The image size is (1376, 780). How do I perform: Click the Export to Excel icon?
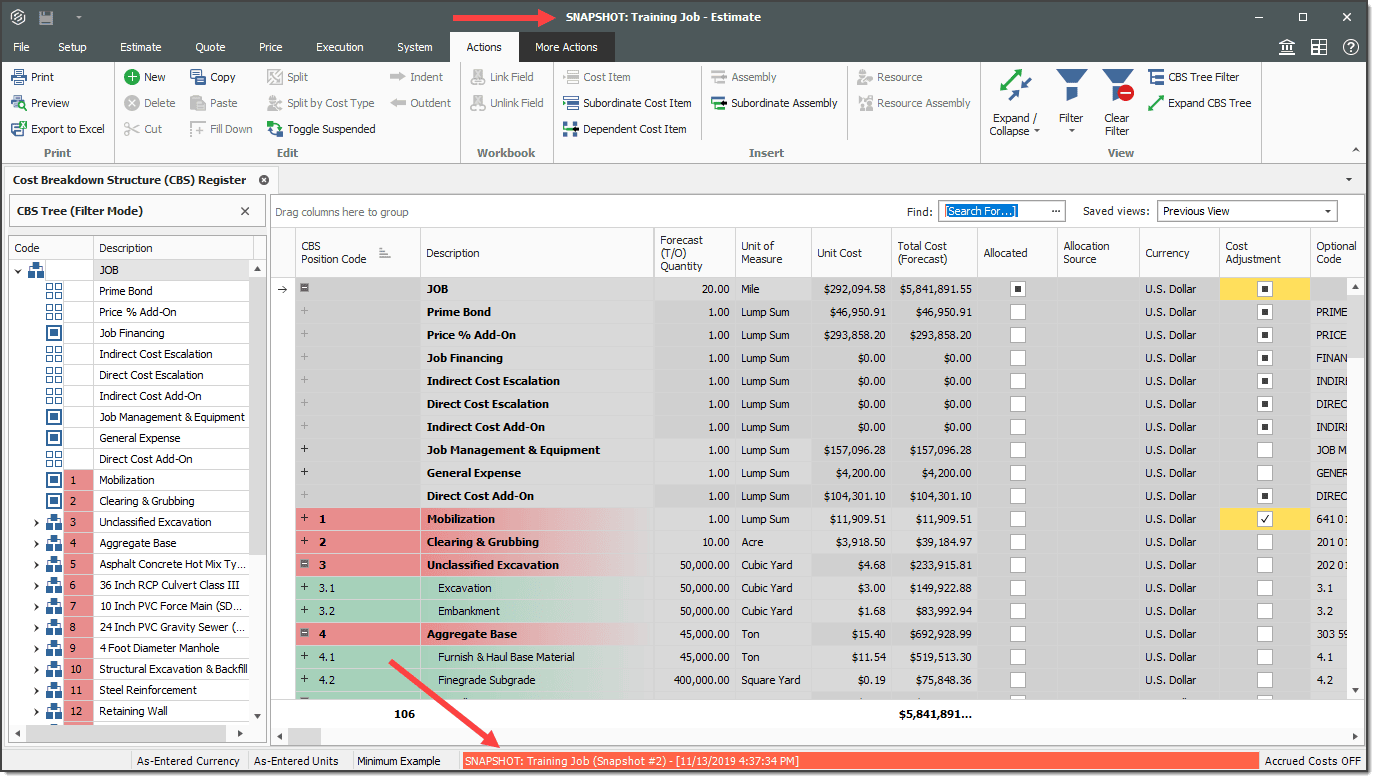[19, 129]
